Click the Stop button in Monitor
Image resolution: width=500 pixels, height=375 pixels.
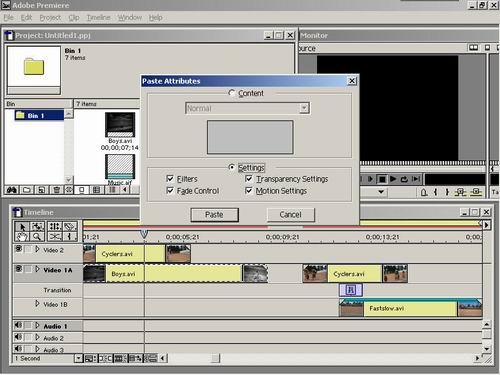pyautogui.click(x=382, y=179)
